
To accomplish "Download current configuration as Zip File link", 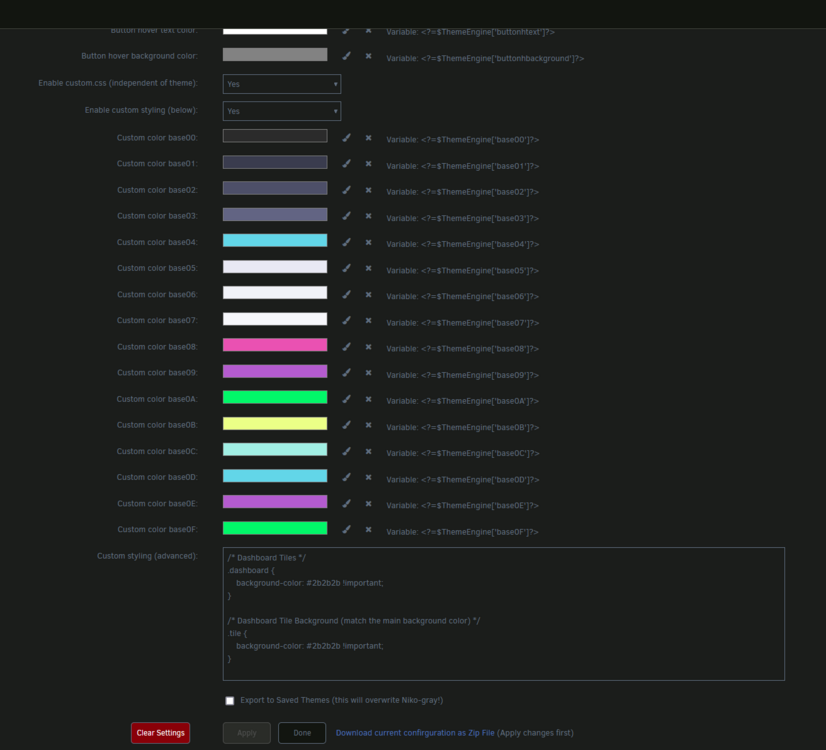I will 415,733.
